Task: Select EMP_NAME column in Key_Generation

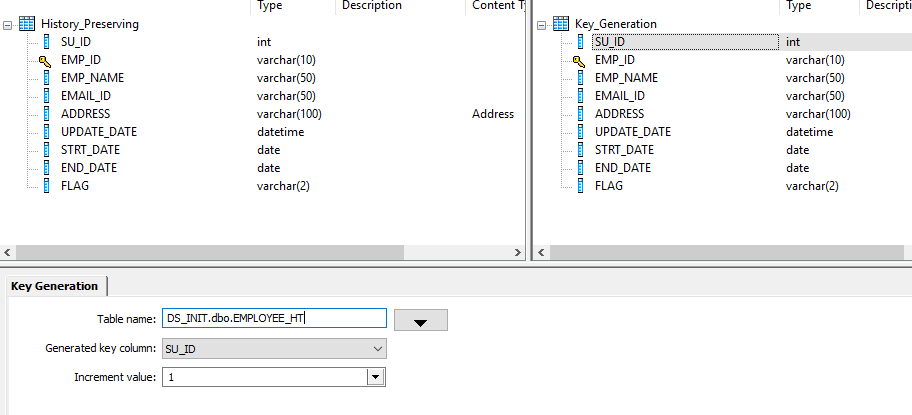Action: [626, 78]
